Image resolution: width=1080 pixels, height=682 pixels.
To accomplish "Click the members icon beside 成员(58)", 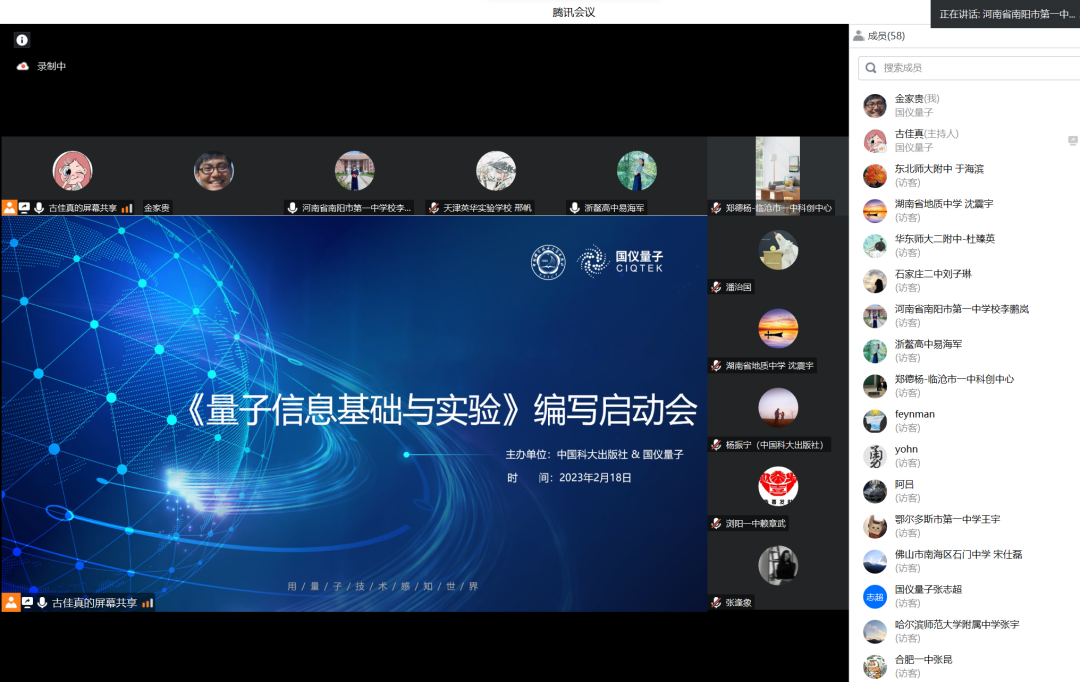I will coord(858,35).
